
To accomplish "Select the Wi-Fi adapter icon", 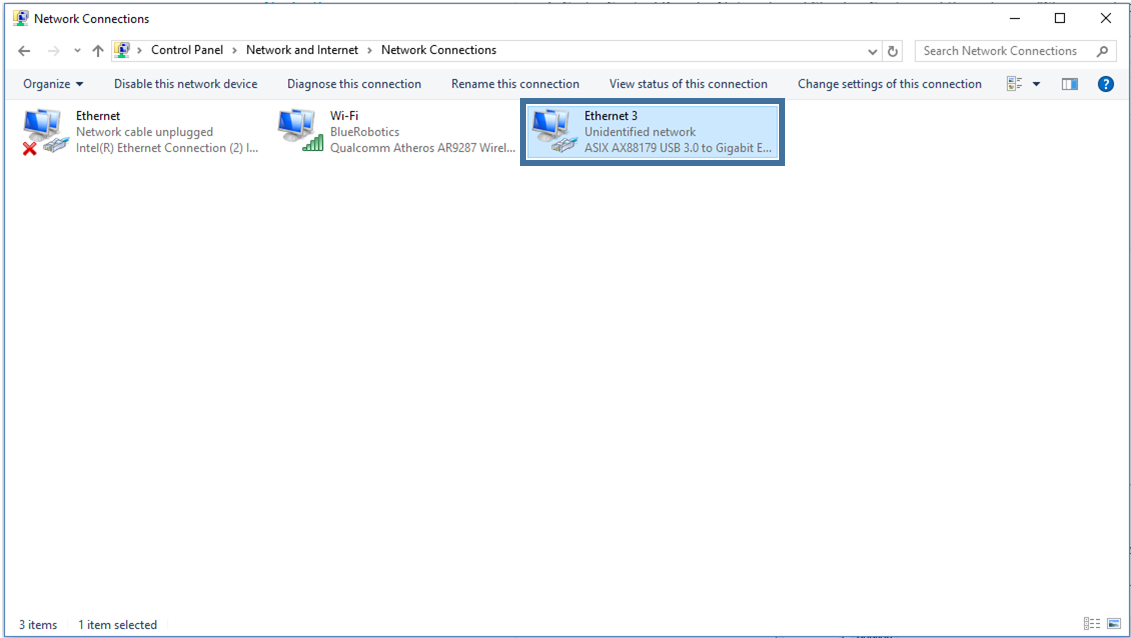I will 300,130.
